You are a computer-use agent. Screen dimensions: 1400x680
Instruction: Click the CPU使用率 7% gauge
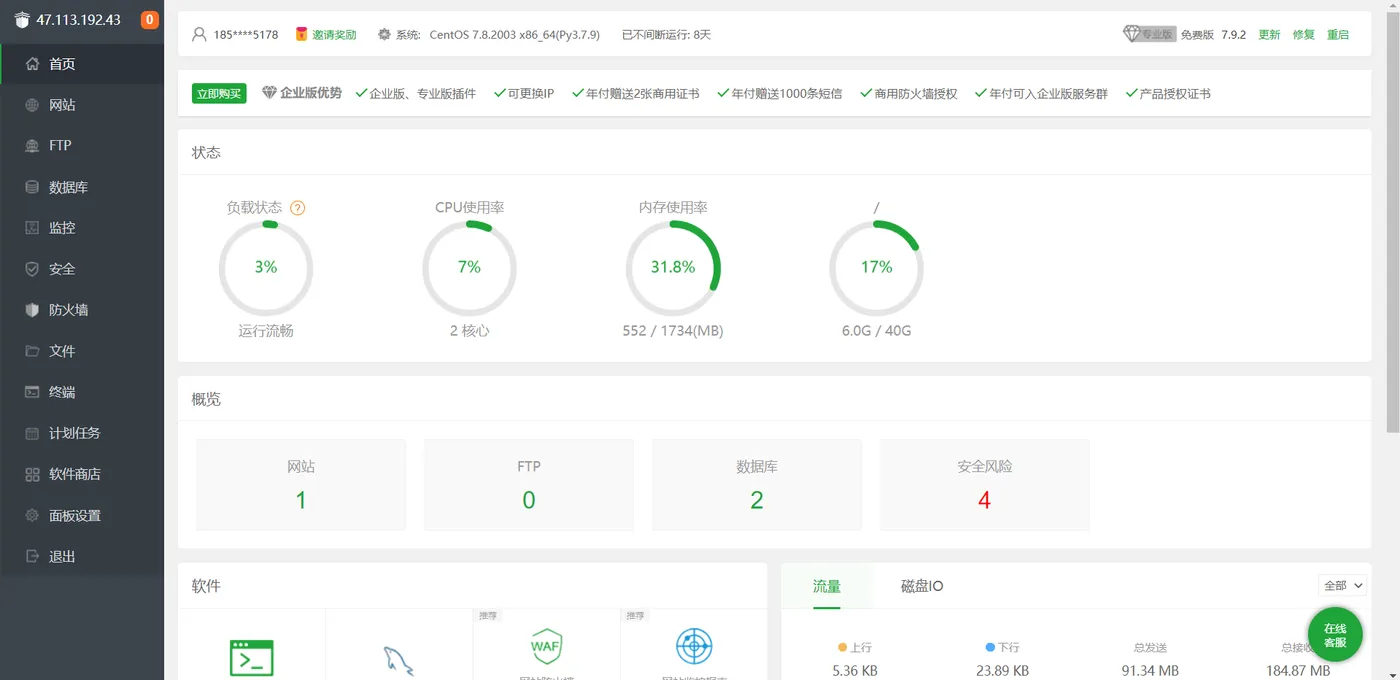tap(470, 268)
